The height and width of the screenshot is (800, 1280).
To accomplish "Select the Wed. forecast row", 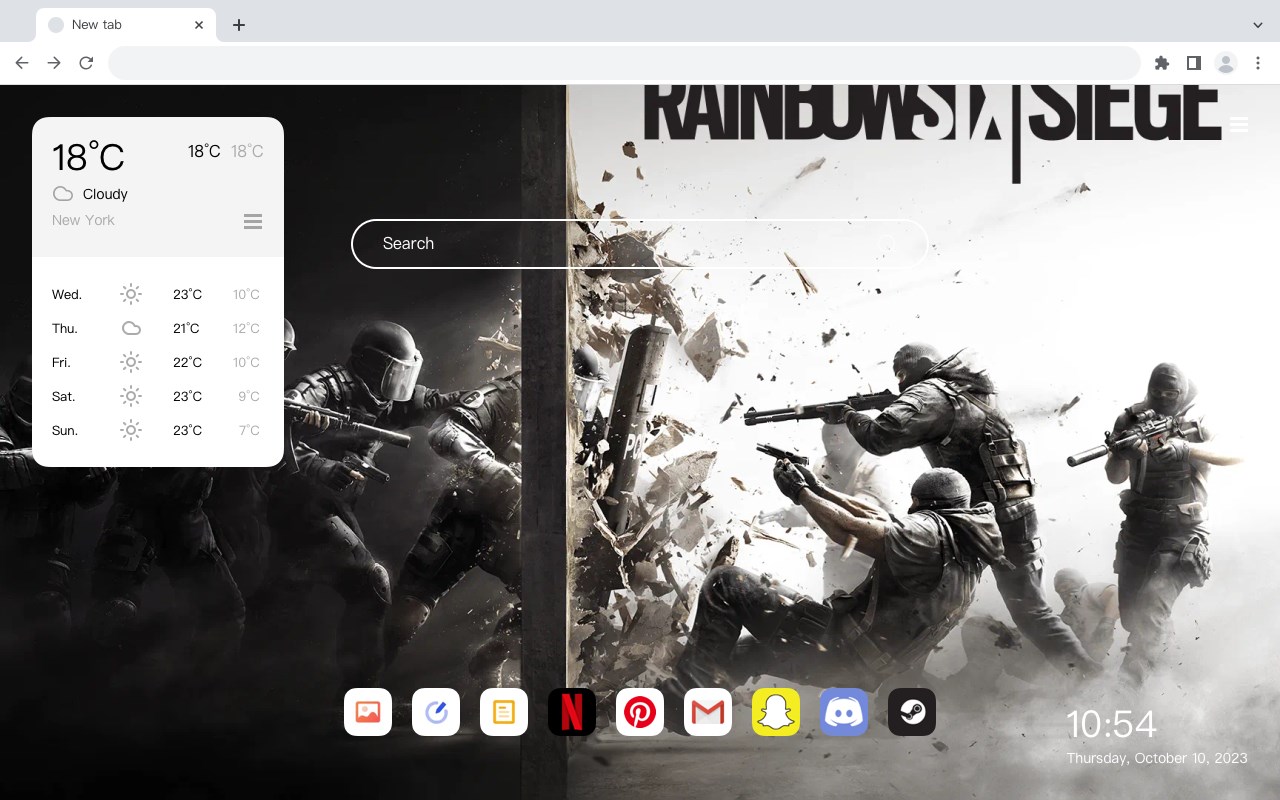I will [158, 294].
